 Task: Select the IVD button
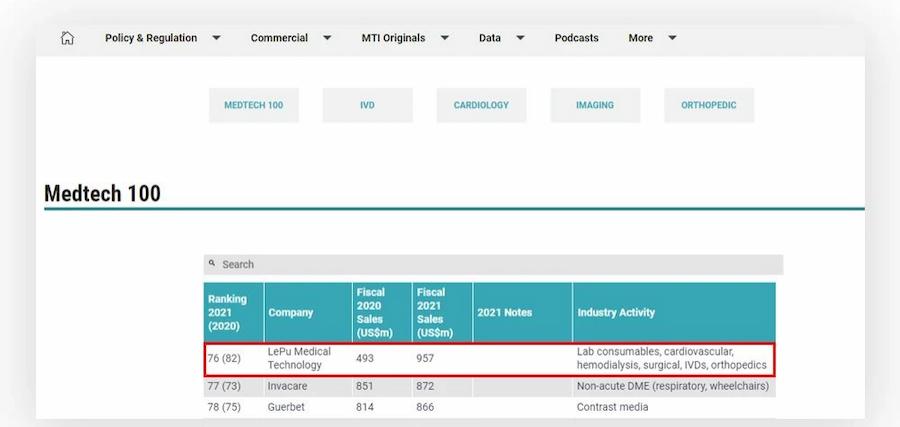[367, 105]
